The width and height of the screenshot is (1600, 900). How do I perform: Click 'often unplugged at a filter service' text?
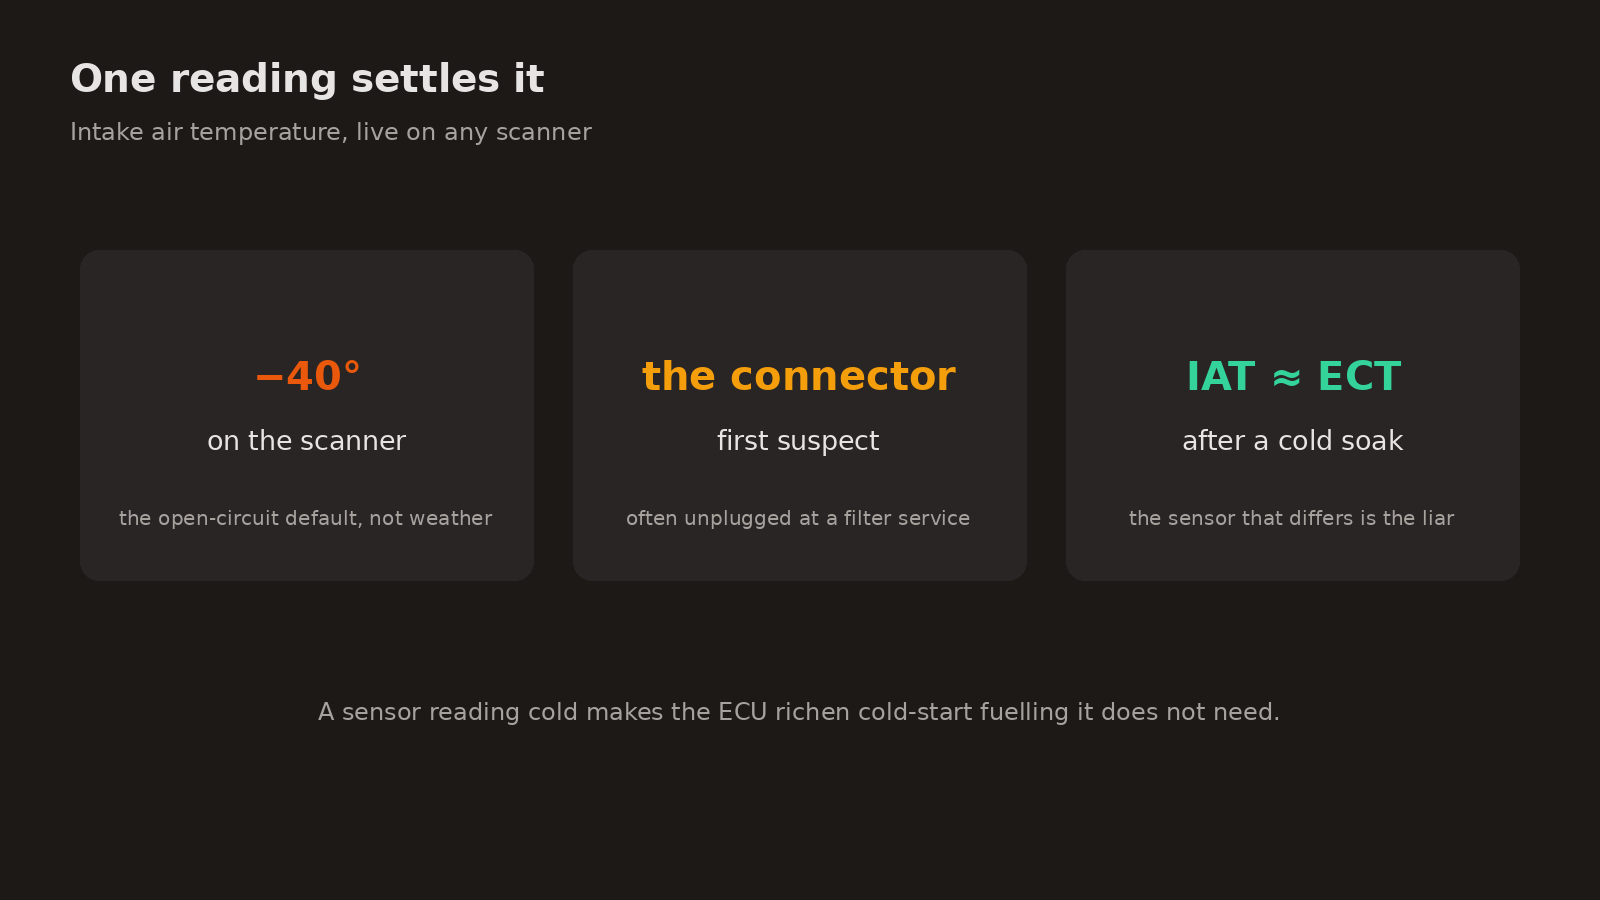[798, 518]
